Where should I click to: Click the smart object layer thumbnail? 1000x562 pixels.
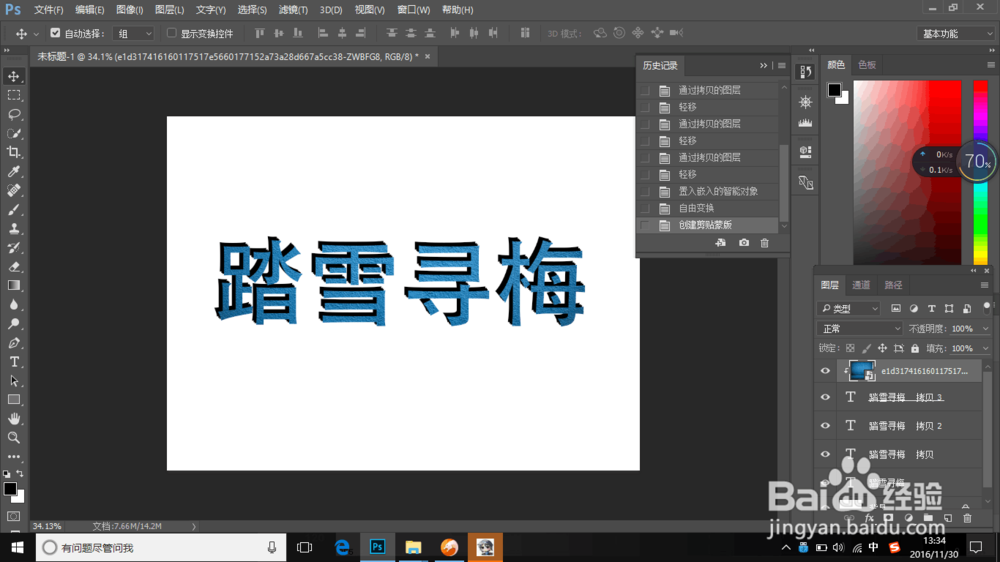(862, 371)
